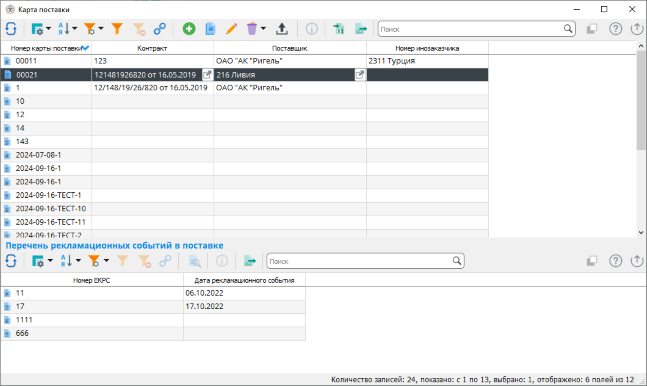Open table settings in Карта поставки toolbar

(37, 29)
